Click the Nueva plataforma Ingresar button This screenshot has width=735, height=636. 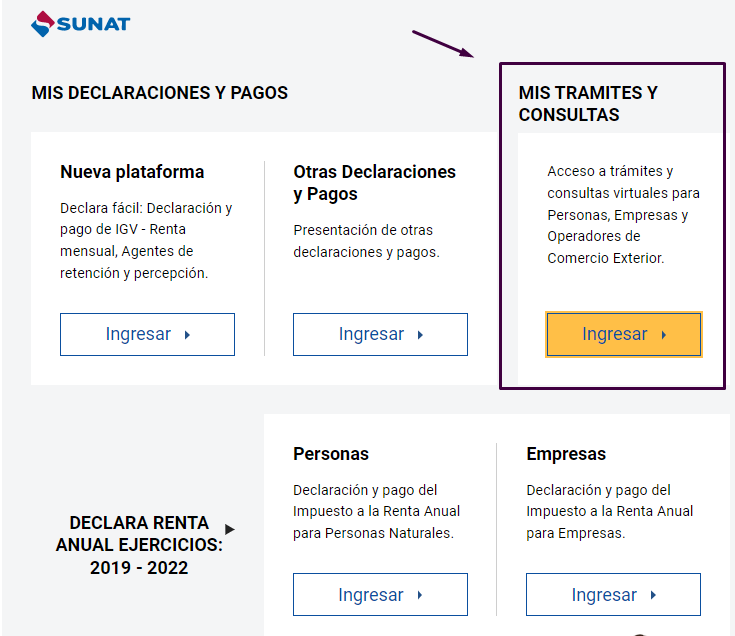tap(147, 334)
